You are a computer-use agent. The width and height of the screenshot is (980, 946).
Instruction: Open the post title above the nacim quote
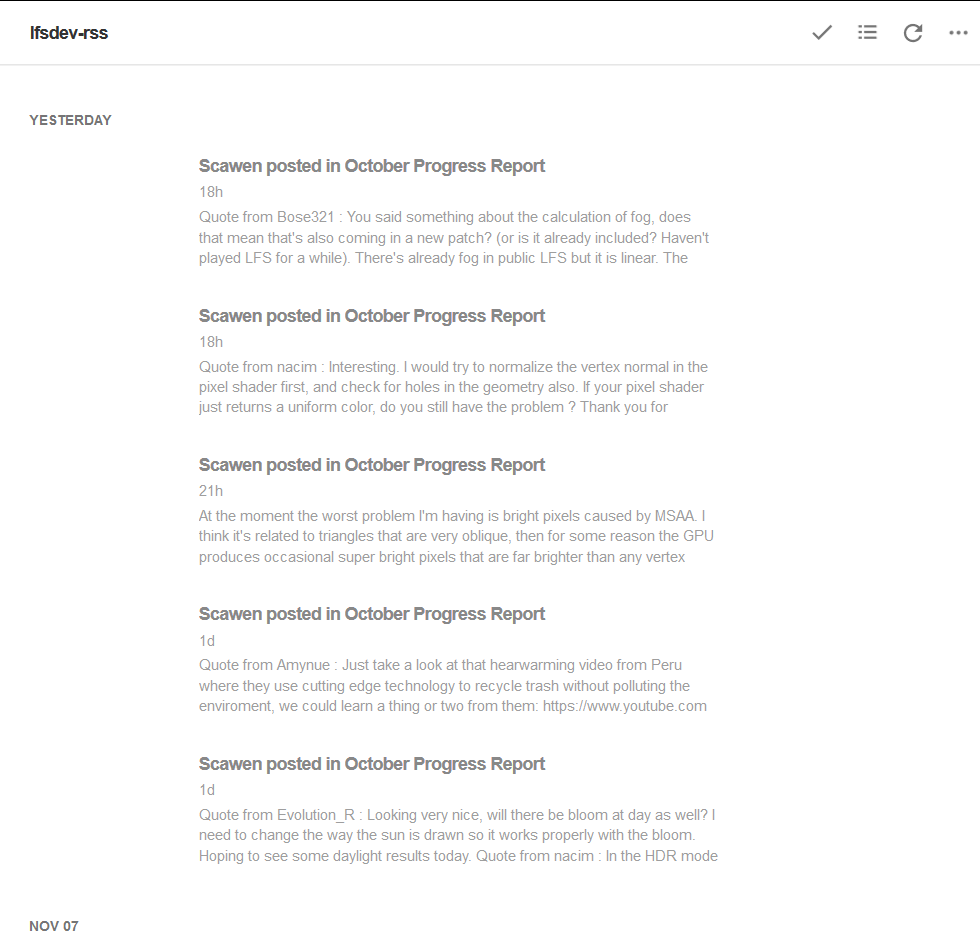coord(372,316)
